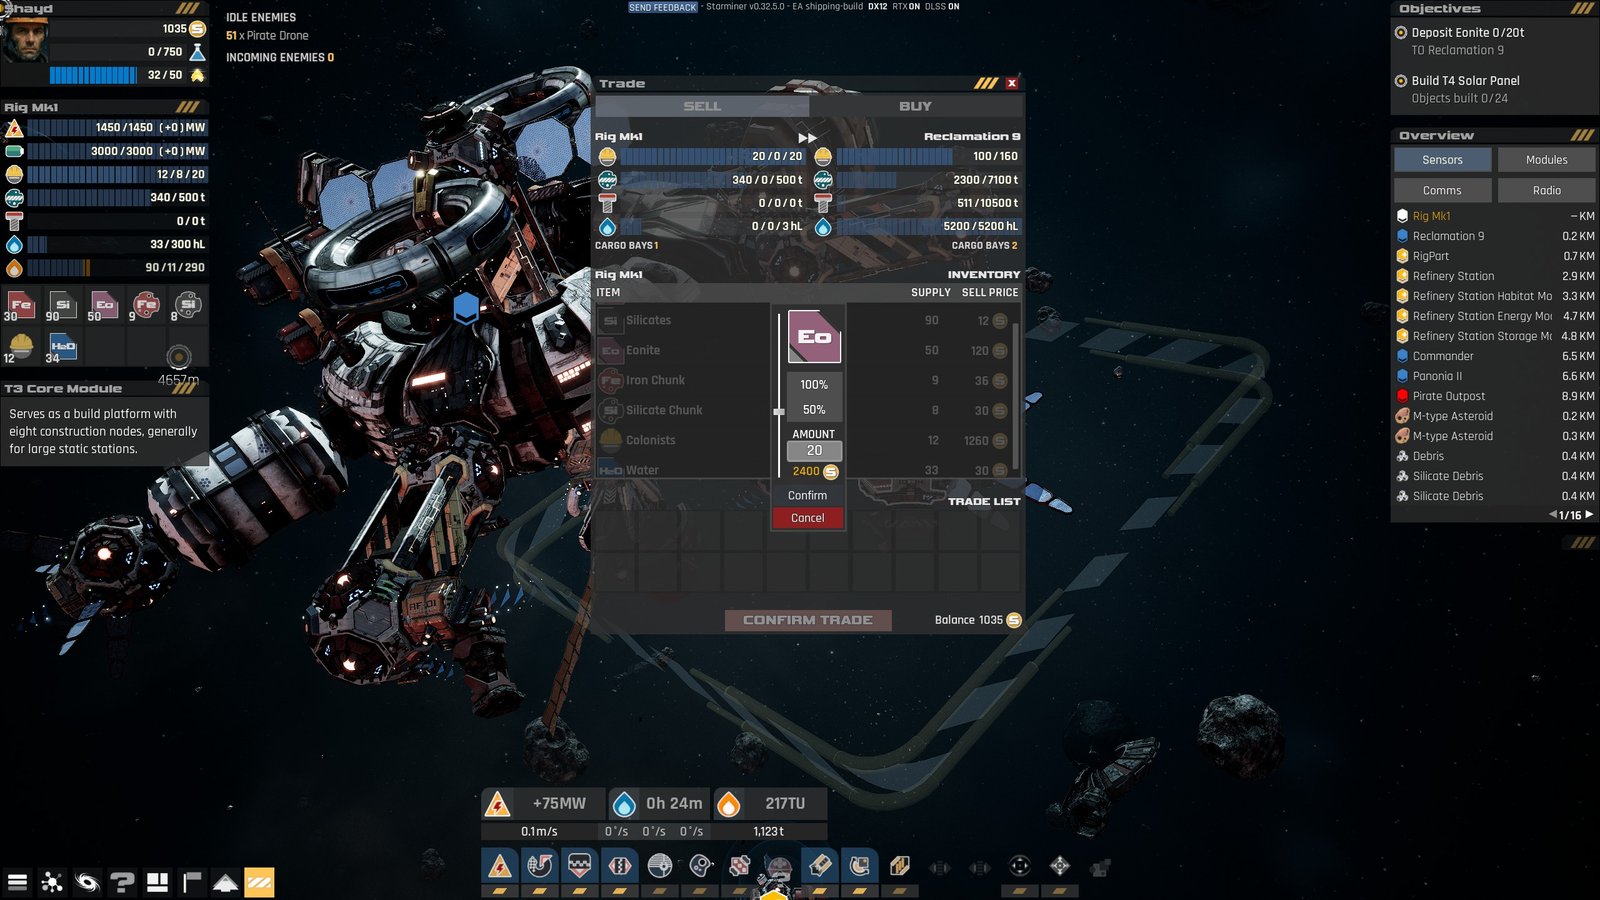Select the second hotbar icon with curved arrow

540,866
